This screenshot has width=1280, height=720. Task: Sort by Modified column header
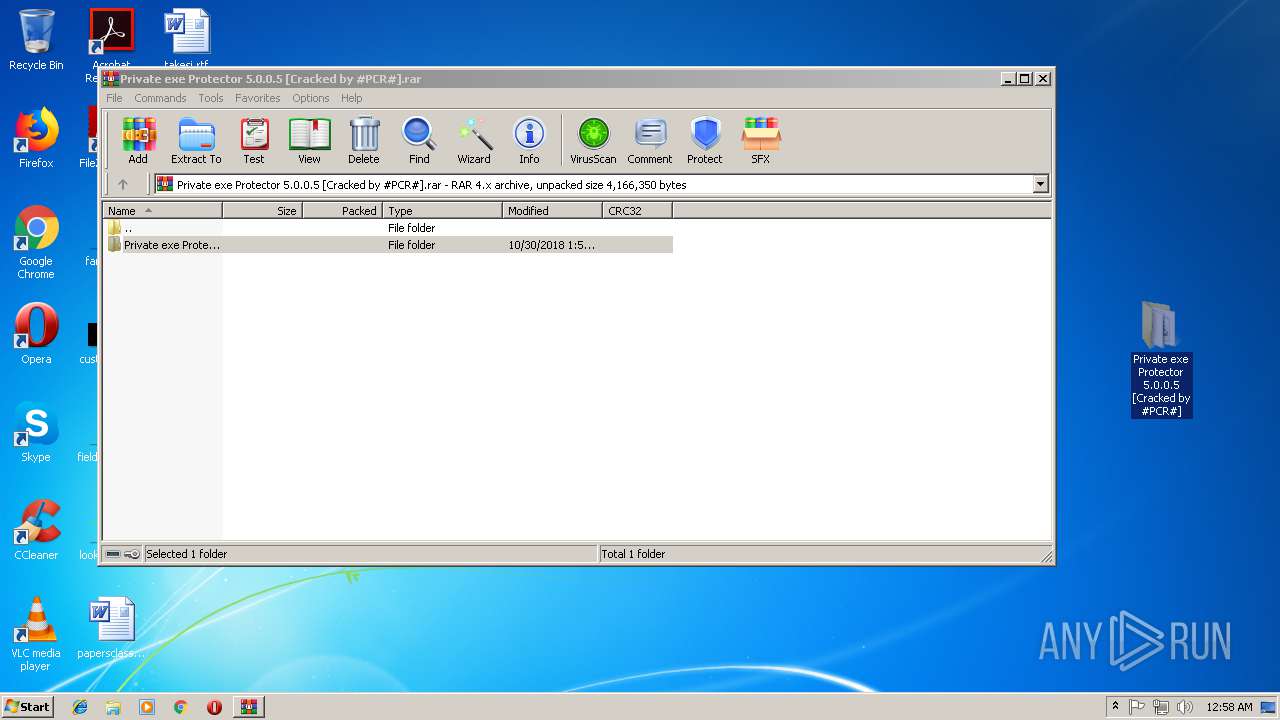tap(553, 211)
